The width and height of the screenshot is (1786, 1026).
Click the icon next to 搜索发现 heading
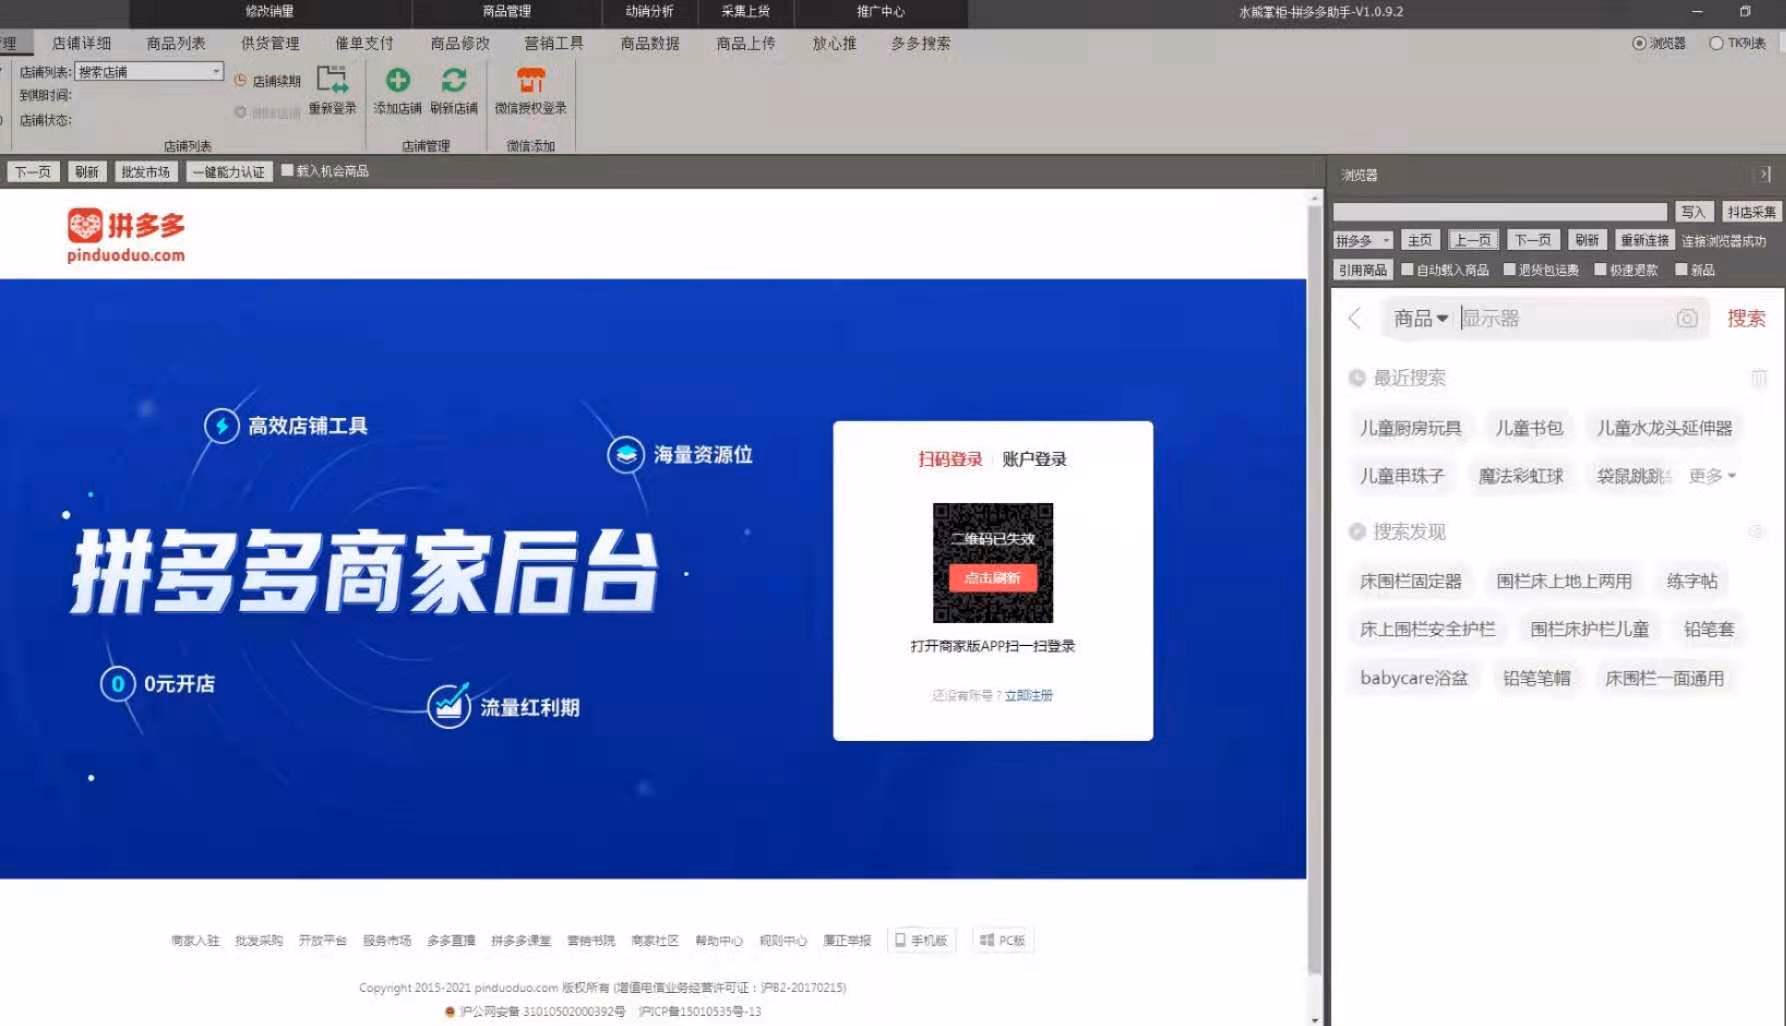click(1357, 532)
